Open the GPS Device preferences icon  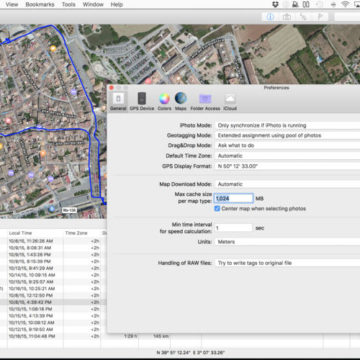point(142,101)
